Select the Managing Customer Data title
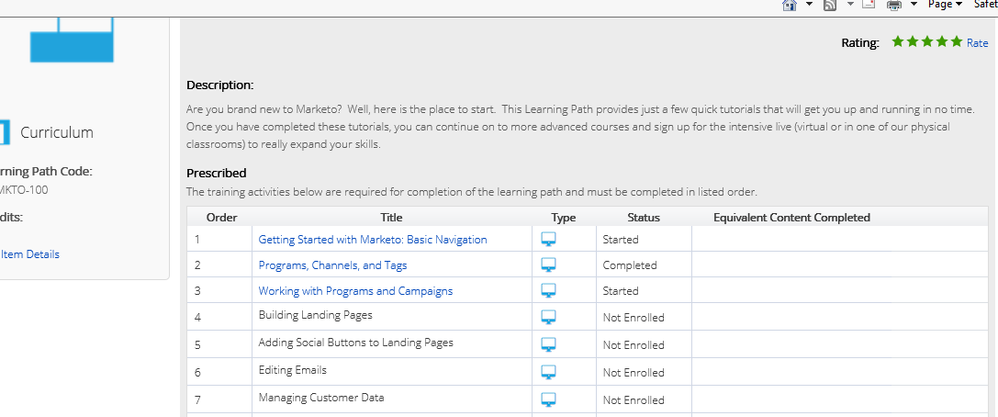998x417 pixels. (321, 397)
